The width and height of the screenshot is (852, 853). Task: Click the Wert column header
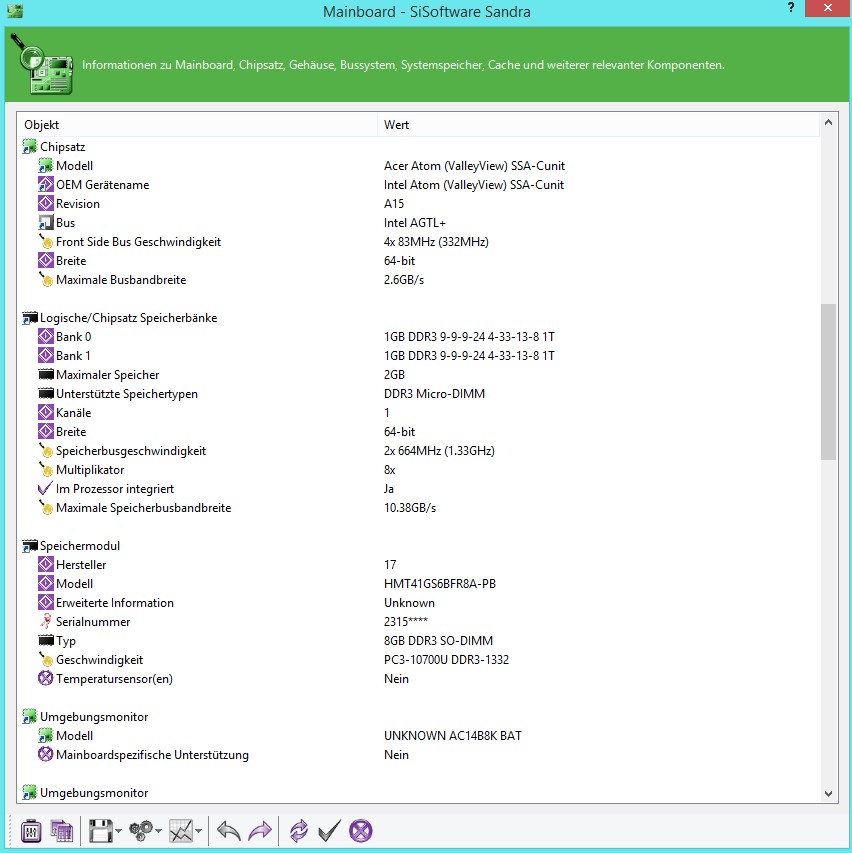(598, 125)
